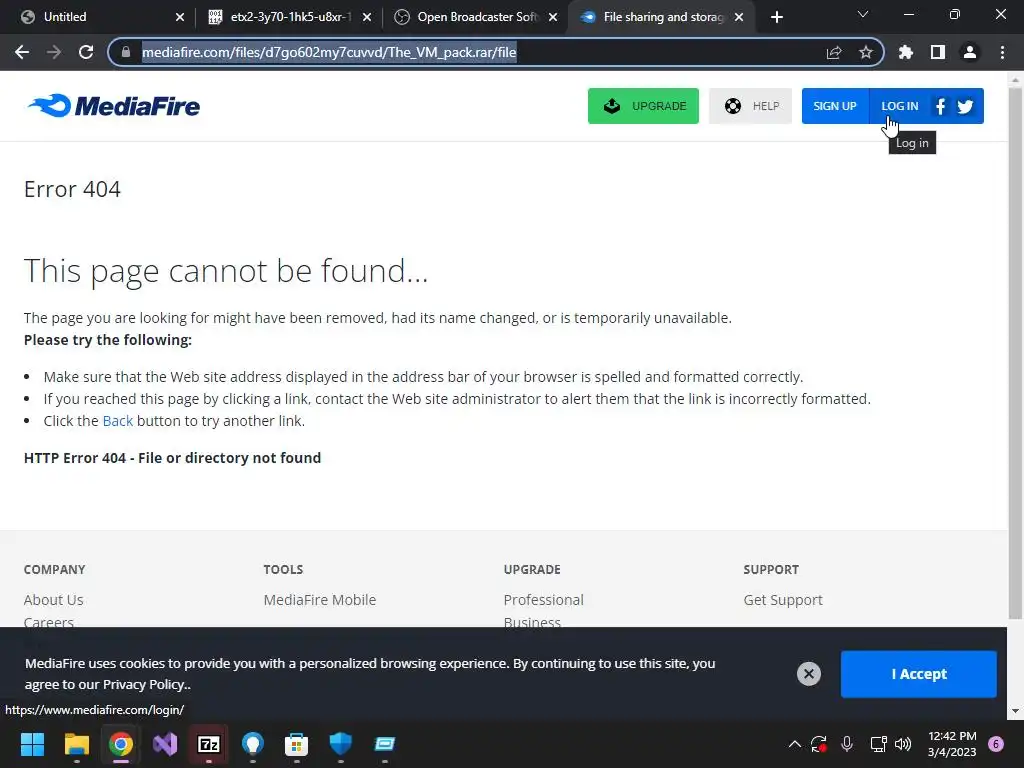
Task: Go back with browser back arrow
Action: [x=22, y=52]
